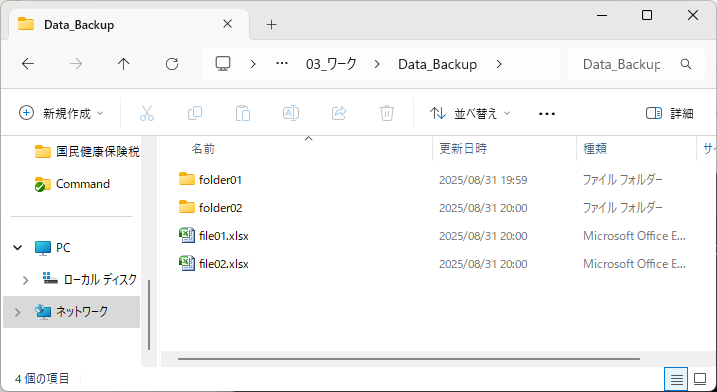This screenshot has height=392, width=717.
Task: Switch to details list view layout
Action: tap(677, 379)
